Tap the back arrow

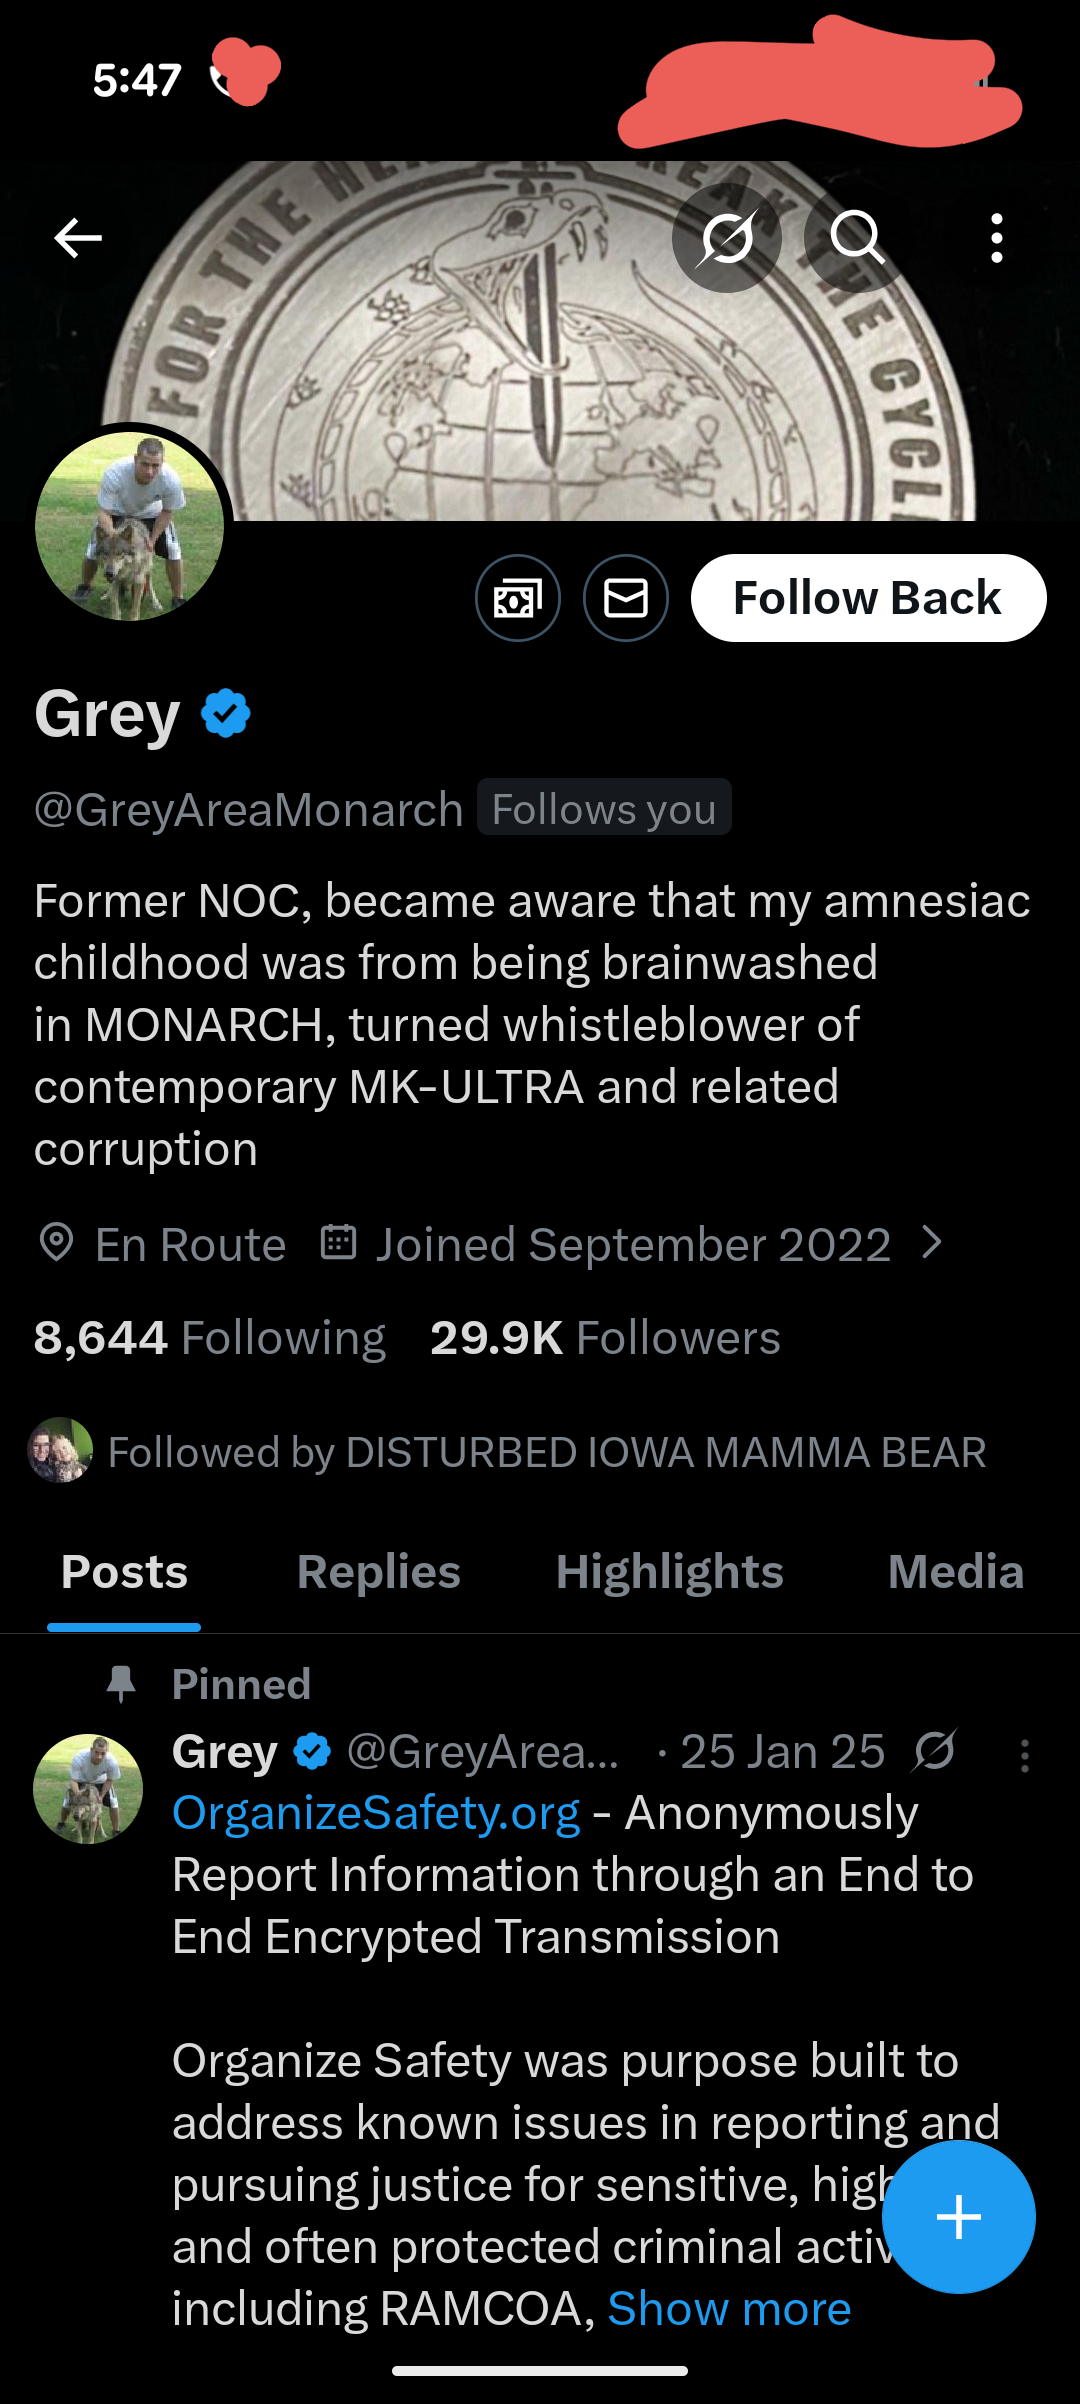pyautogui.click(x=78, y=238)
